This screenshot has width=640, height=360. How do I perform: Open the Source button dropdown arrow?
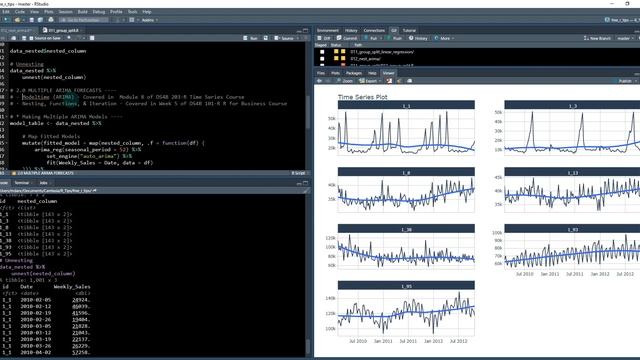[x=298, y=38]
